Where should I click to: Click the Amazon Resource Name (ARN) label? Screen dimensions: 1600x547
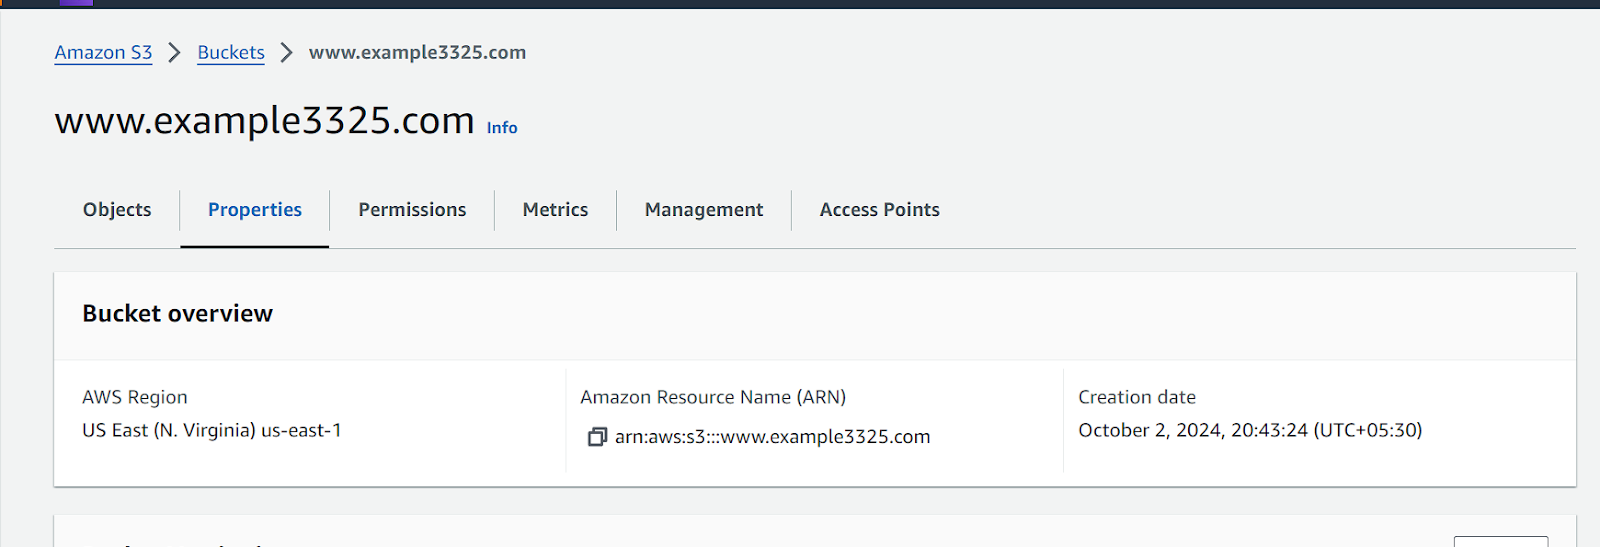pos(713,397)
